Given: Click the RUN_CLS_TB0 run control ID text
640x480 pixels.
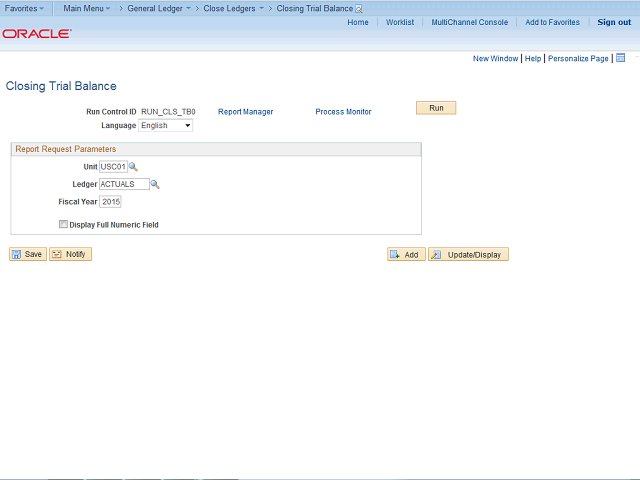Looking at the screenshot, I should (x=168, y=111).
